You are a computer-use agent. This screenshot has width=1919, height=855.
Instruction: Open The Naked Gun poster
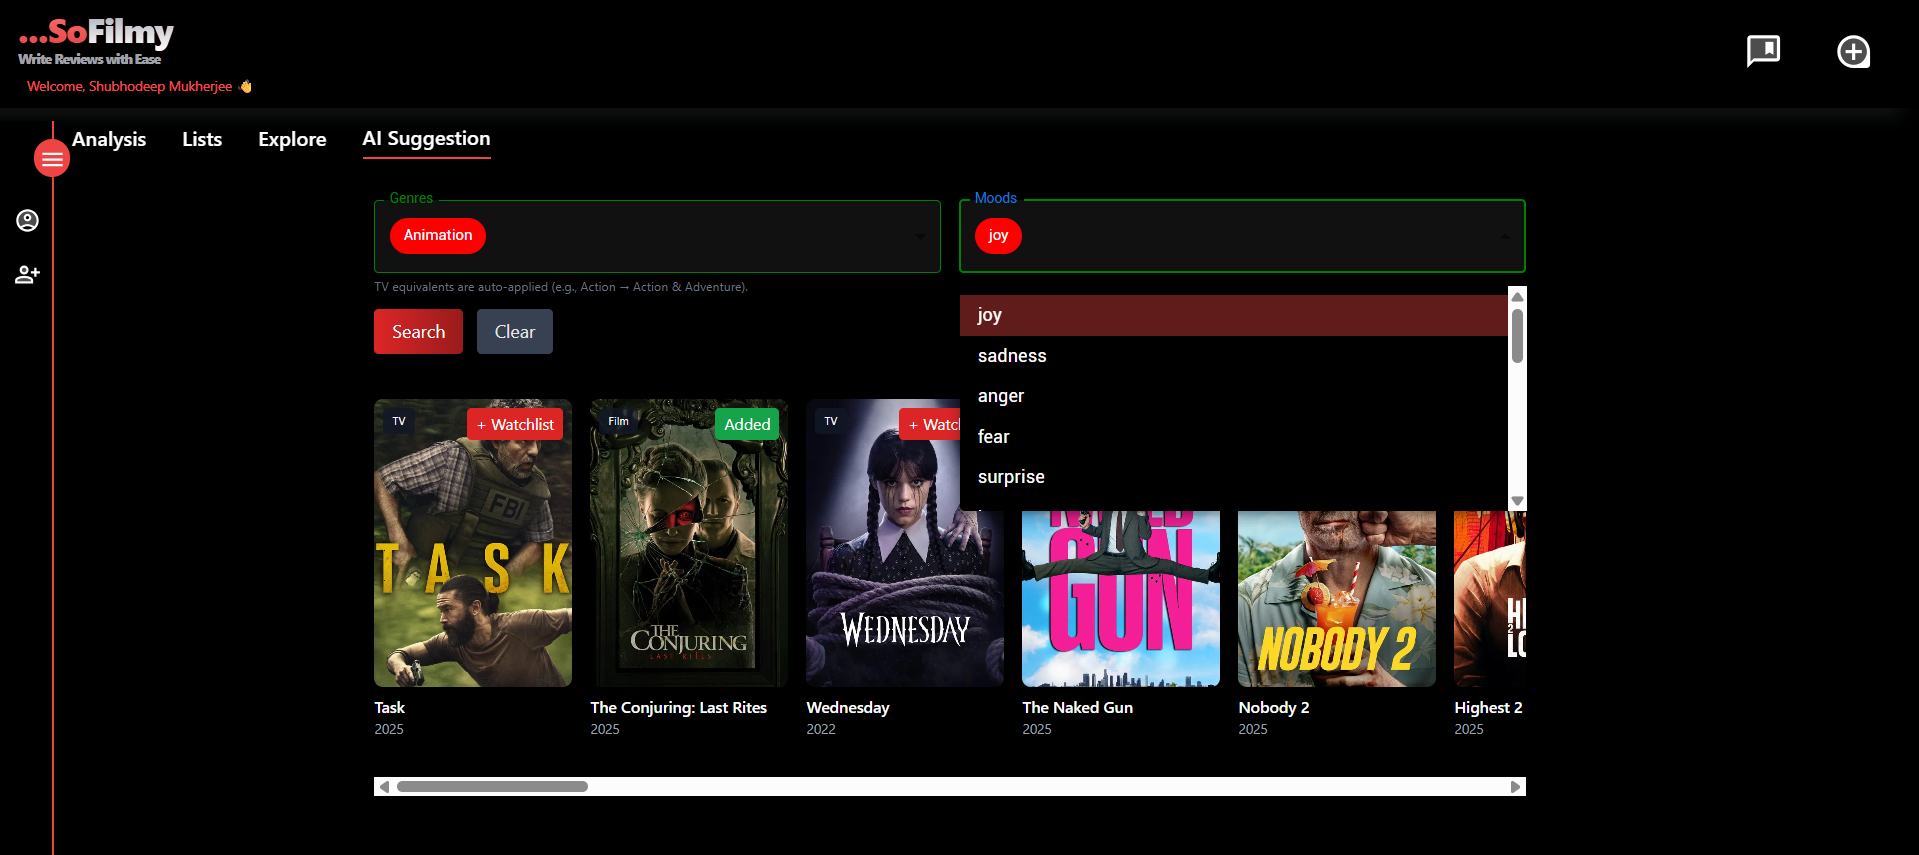coord(1121,599)
